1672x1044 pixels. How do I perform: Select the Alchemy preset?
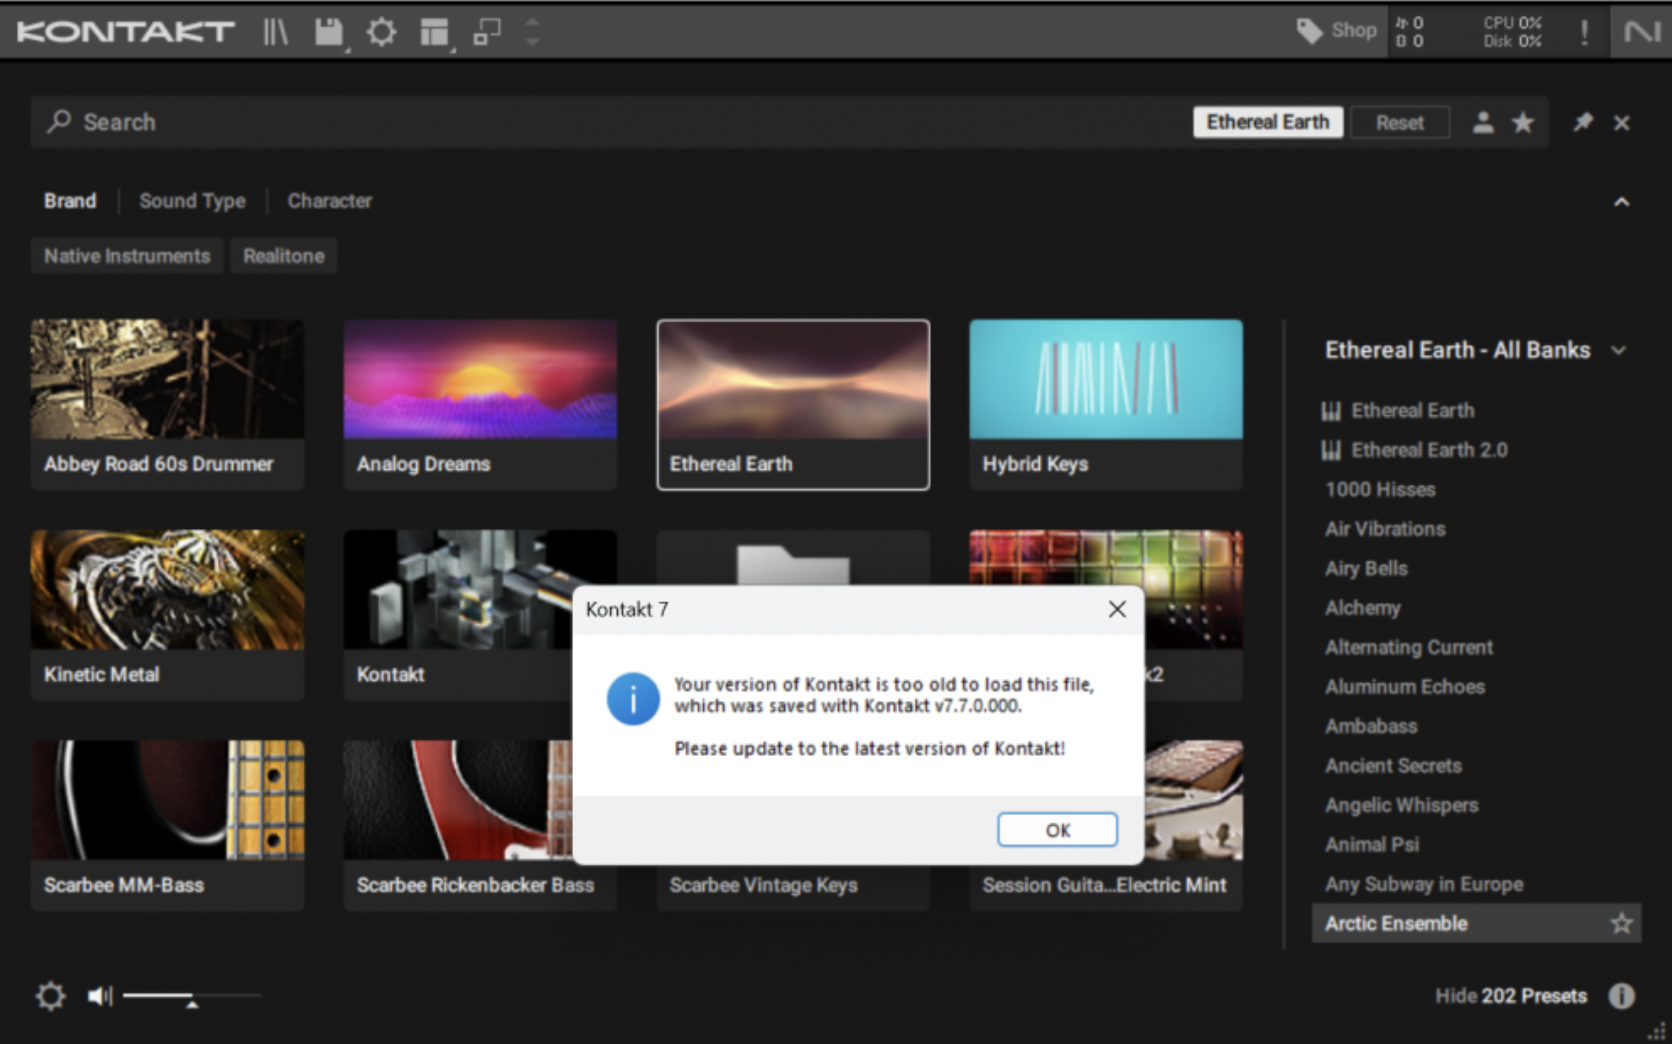[x=1362, y=608]
